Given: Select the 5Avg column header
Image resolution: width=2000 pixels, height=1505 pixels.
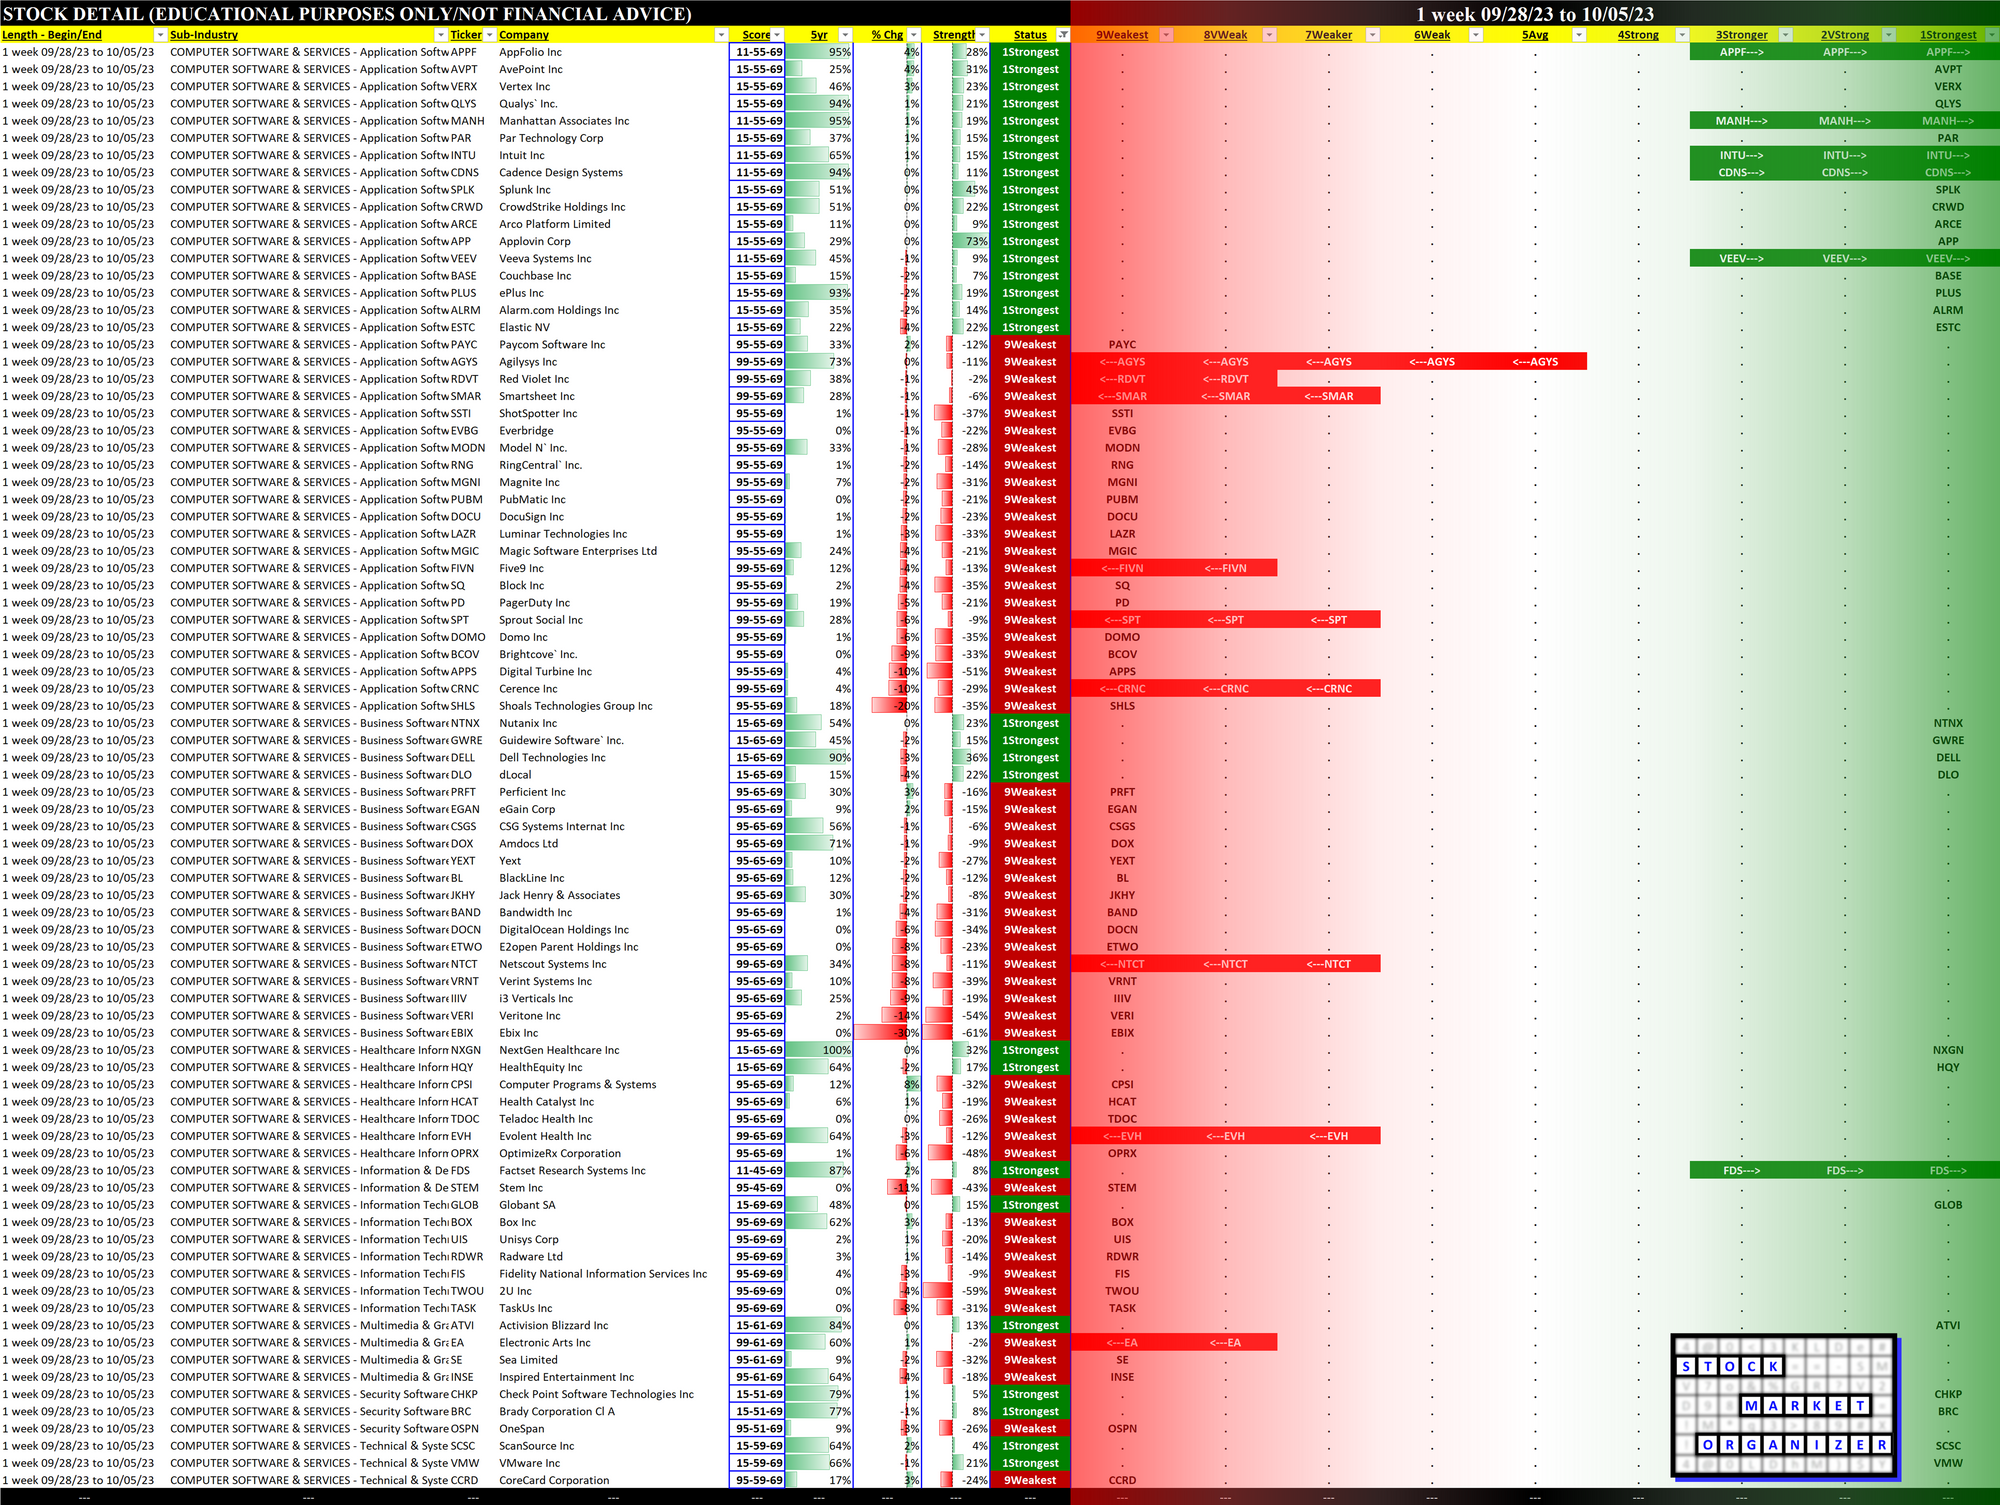Looking at the screenshot, I should (1535, 35).
